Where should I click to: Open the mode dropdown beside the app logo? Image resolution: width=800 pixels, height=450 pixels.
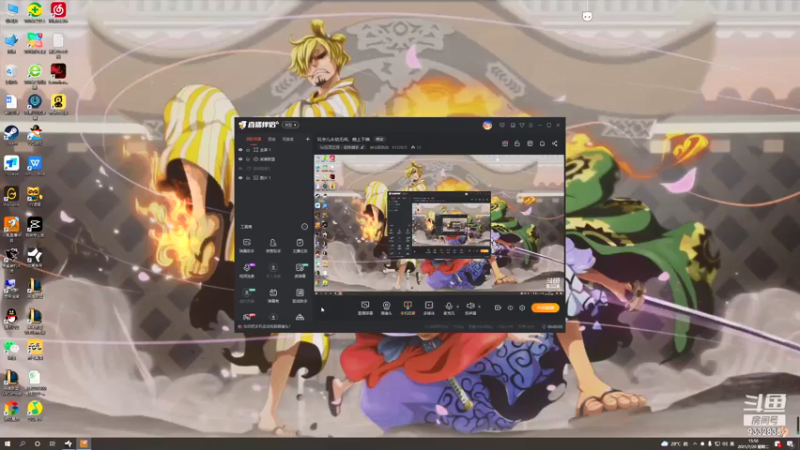click(291, 125)
